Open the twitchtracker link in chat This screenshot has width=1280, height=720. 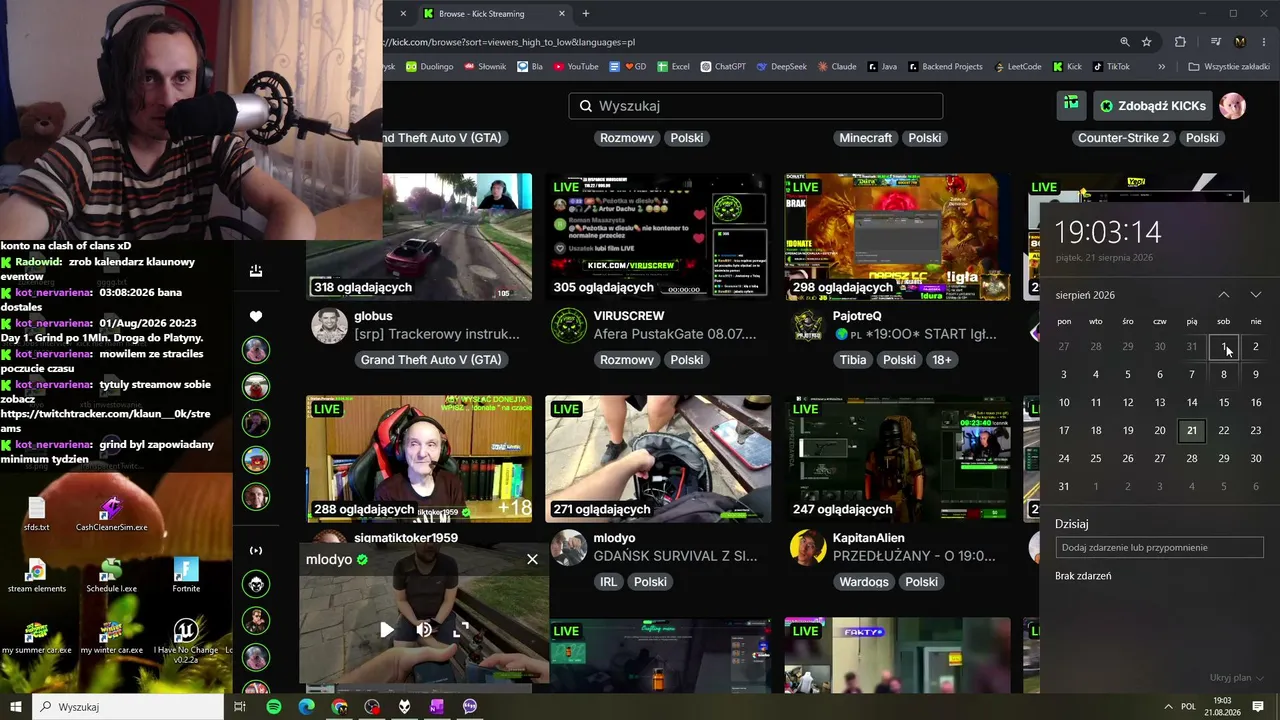(x=105, y=420)
